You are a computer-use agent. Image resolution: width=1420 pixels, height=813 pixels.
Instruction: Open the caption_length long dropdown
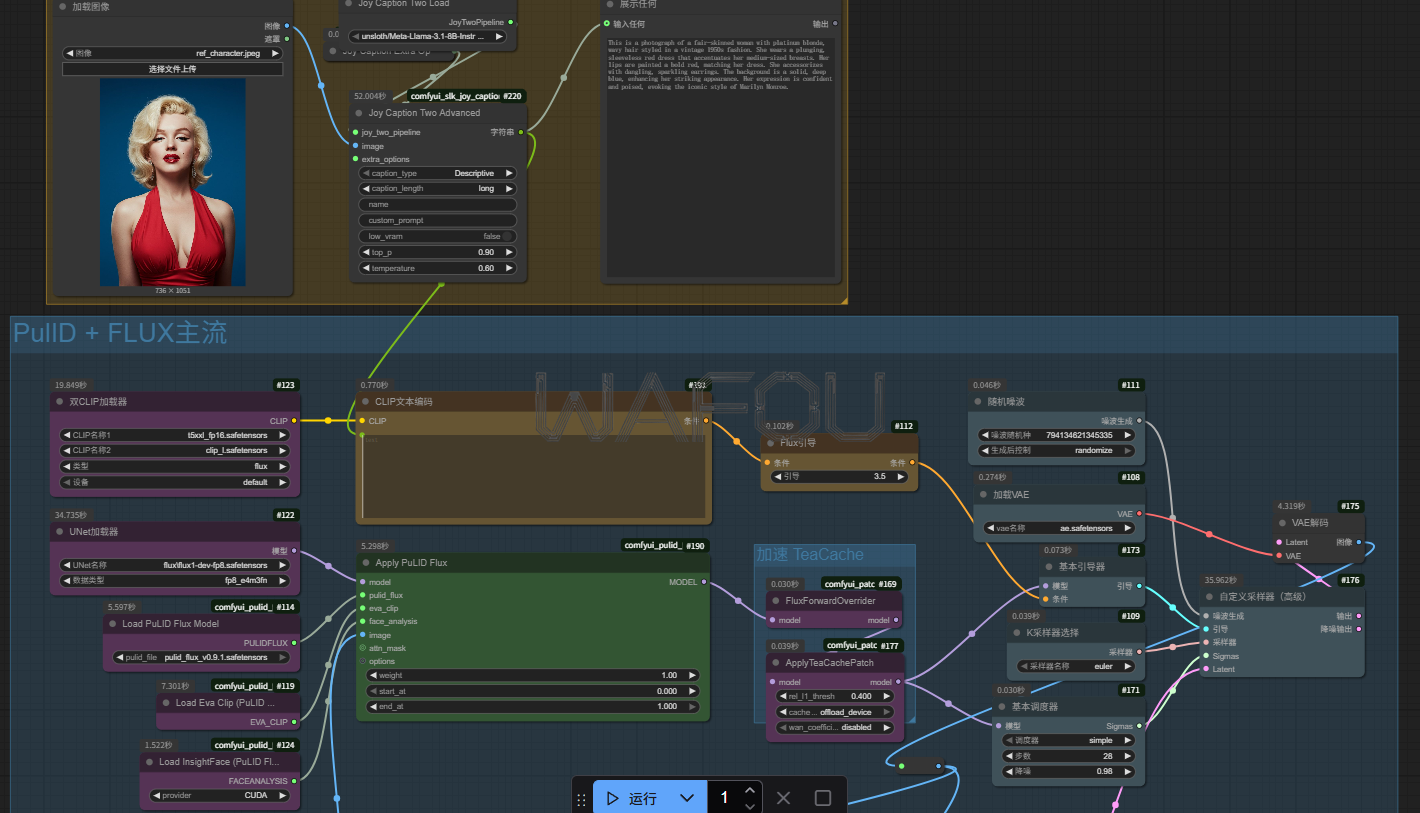pyautogui.click(x=438, y=188)
